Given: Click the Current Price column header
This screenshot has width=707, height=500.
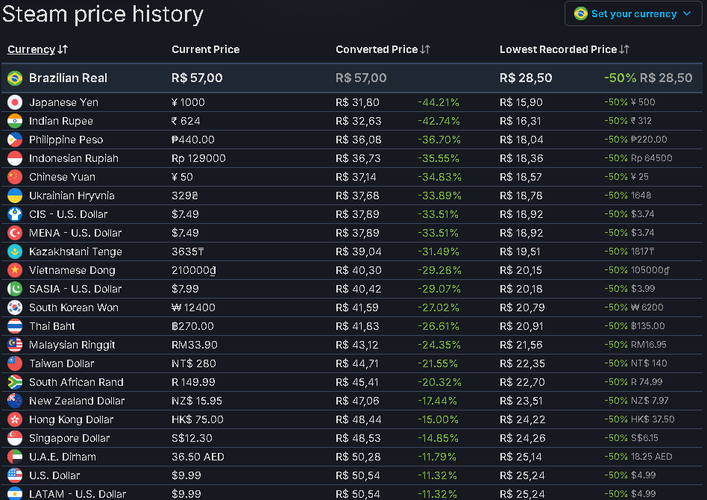Looking at the screenshot, I should [x=205, y=49].
